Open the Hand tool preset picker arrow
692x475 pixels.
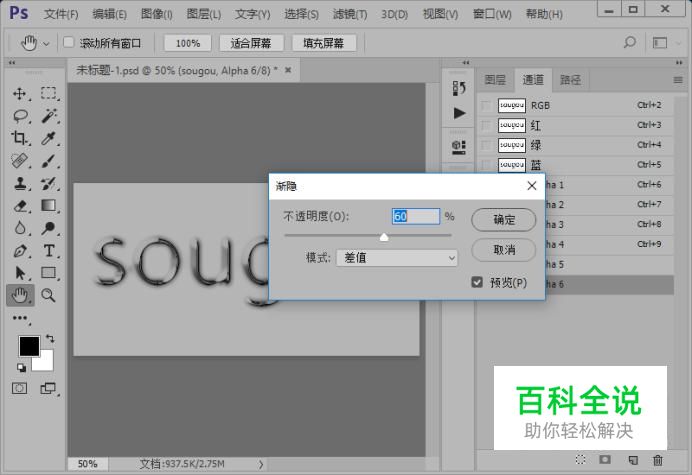pyautogui.click(x=46, y=44)
